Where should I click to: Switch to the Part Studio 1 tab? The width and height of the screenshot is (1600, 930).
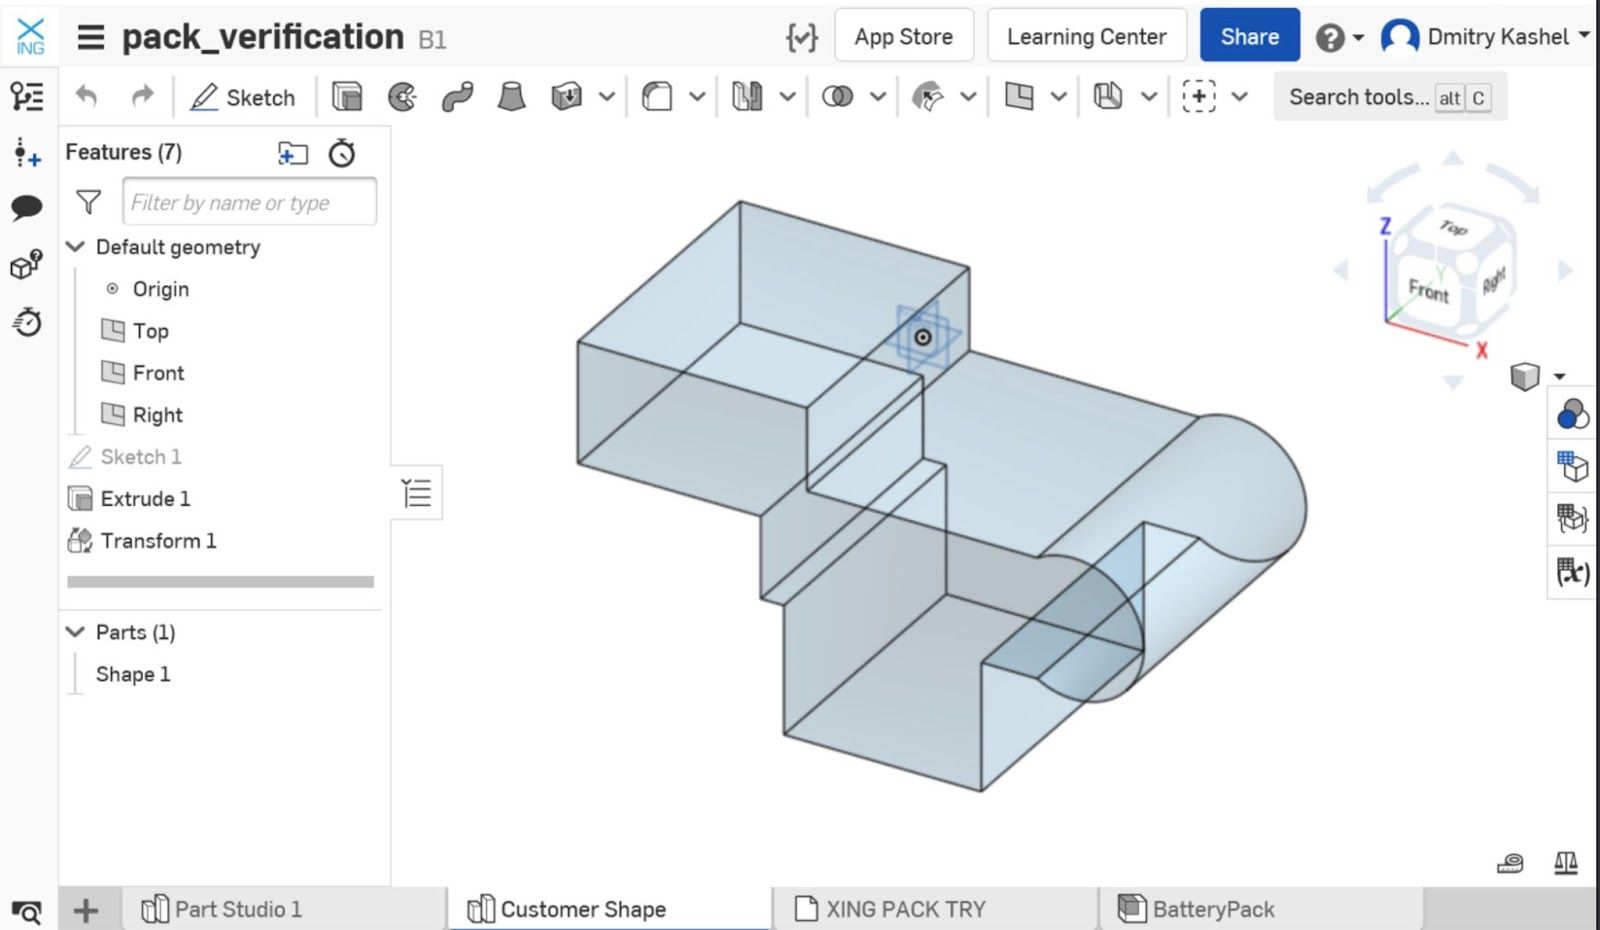237,909
